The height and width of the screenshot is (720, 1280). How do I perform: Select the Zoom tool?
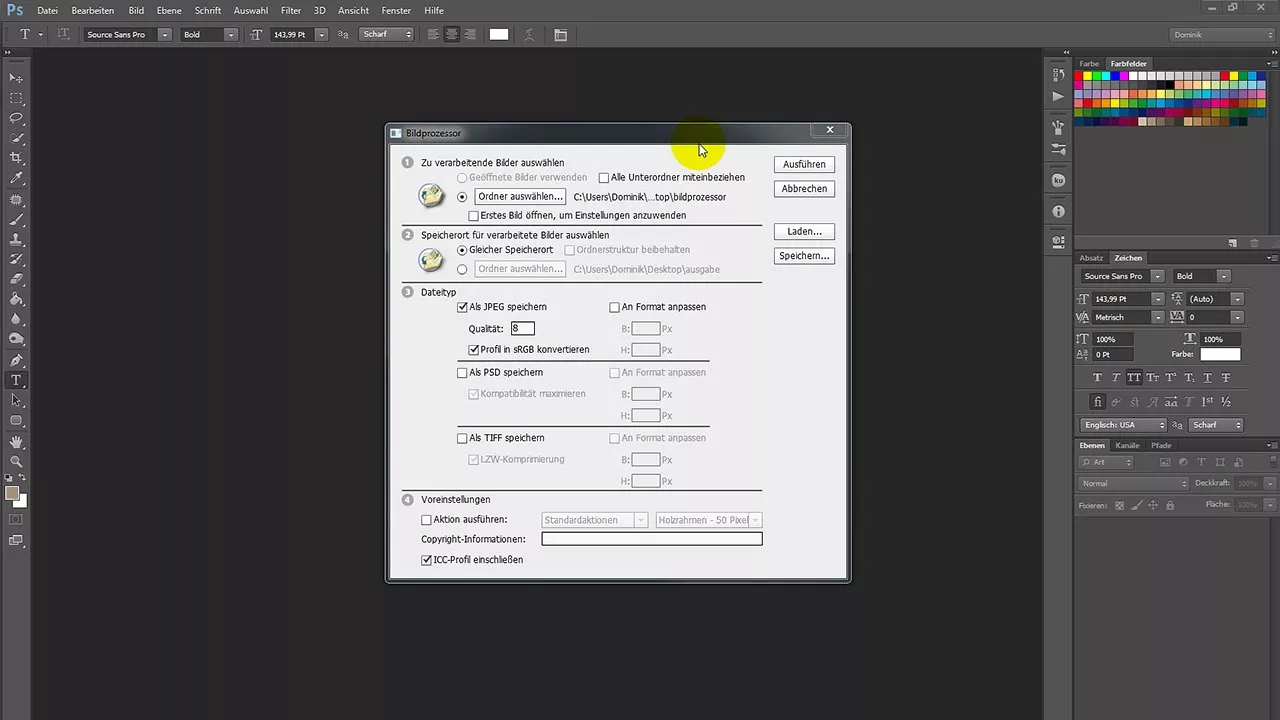[16, 462]
